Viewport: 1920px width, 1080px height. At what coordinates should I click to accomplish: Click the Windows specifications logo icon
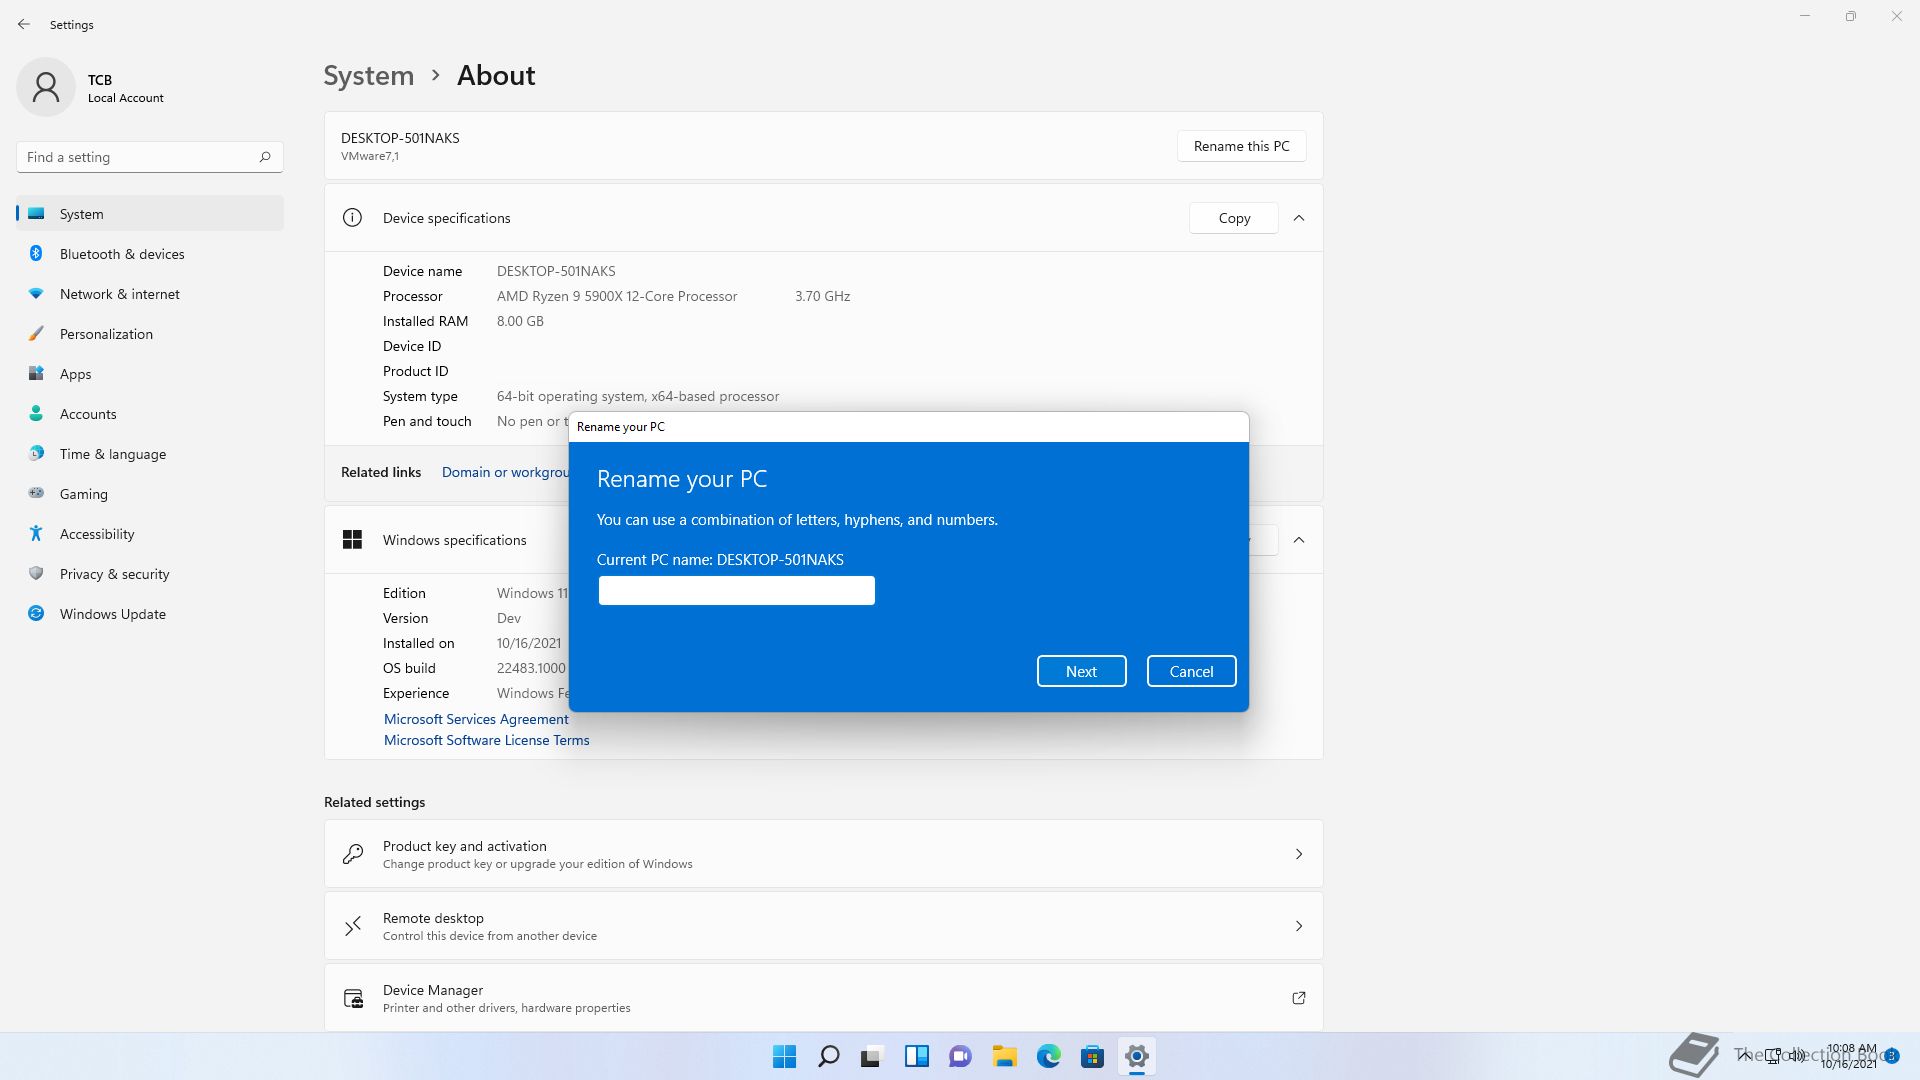tap(352, 540)
